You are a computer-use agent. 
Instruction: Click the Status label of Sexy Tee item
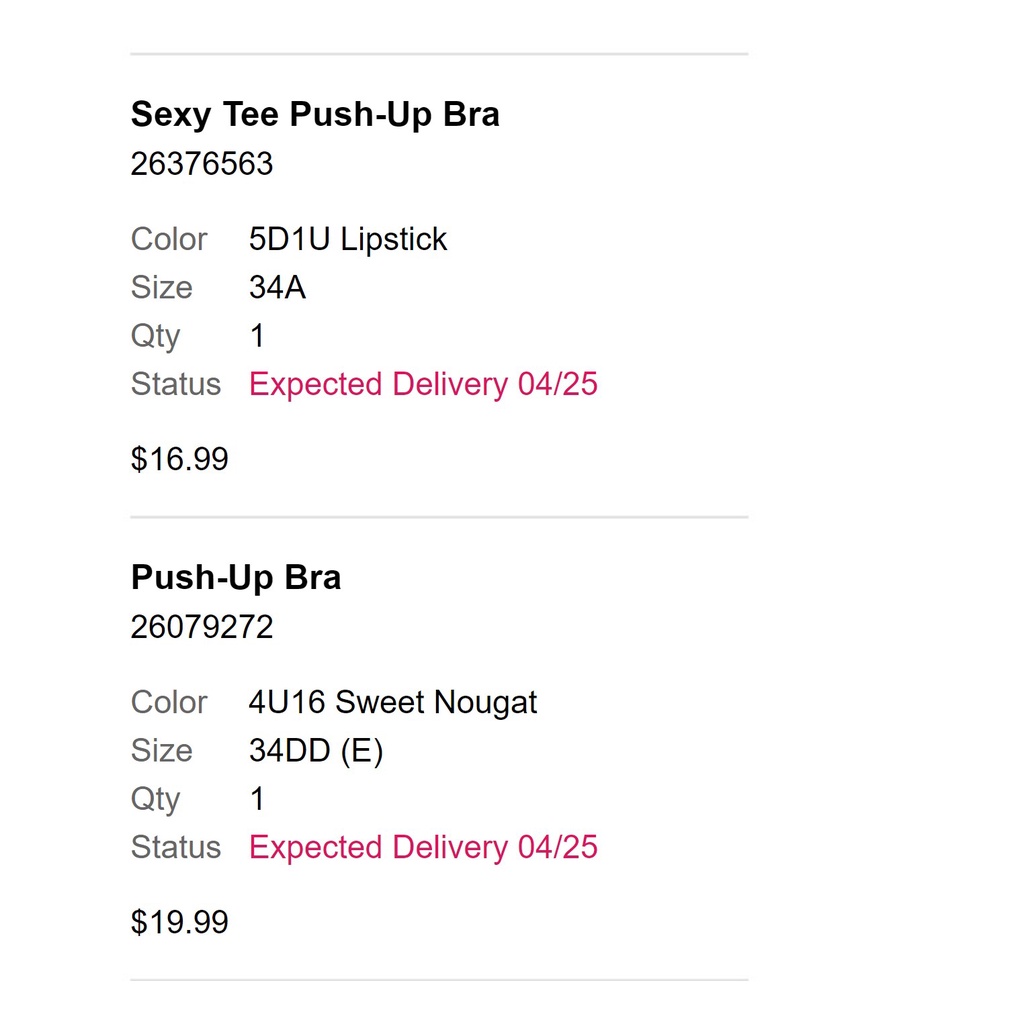[175, 384]
